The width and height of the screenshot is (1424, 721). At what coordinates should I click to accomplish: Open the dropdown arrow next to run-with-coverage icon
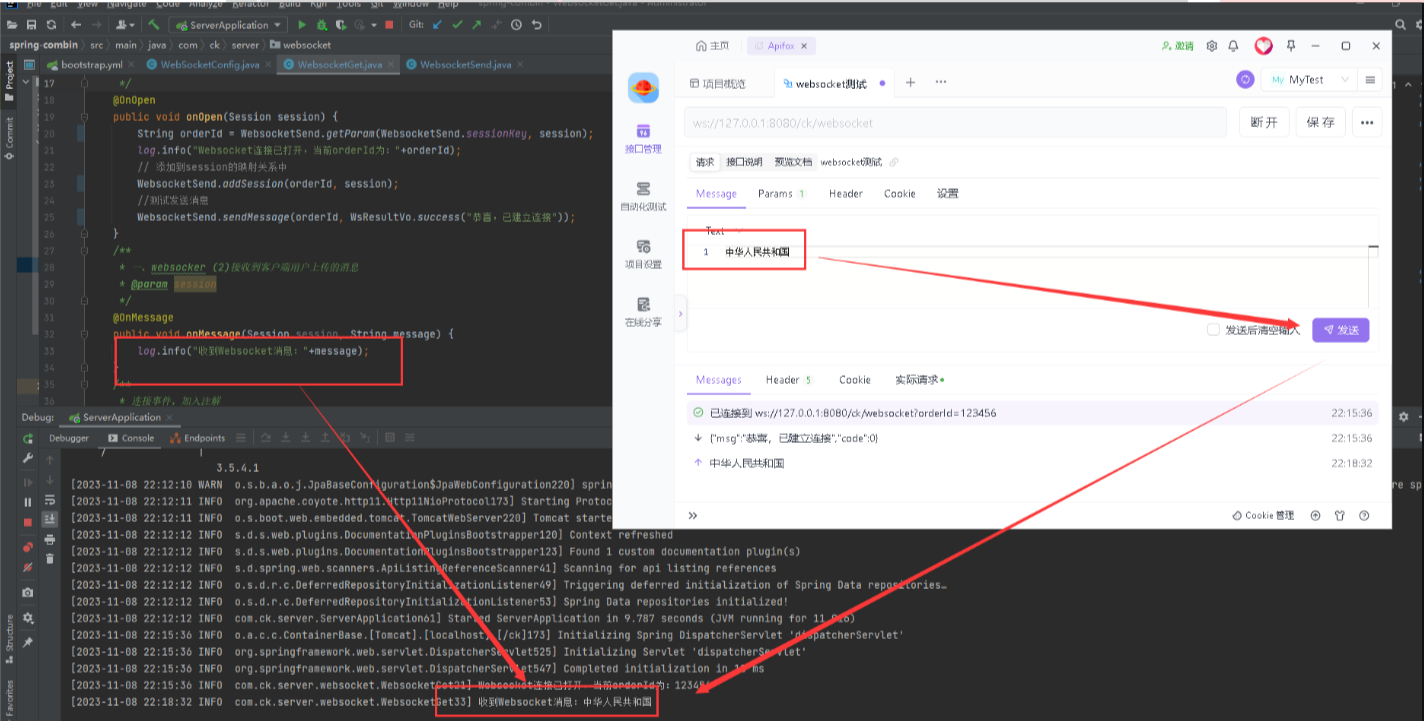[374, 25]
